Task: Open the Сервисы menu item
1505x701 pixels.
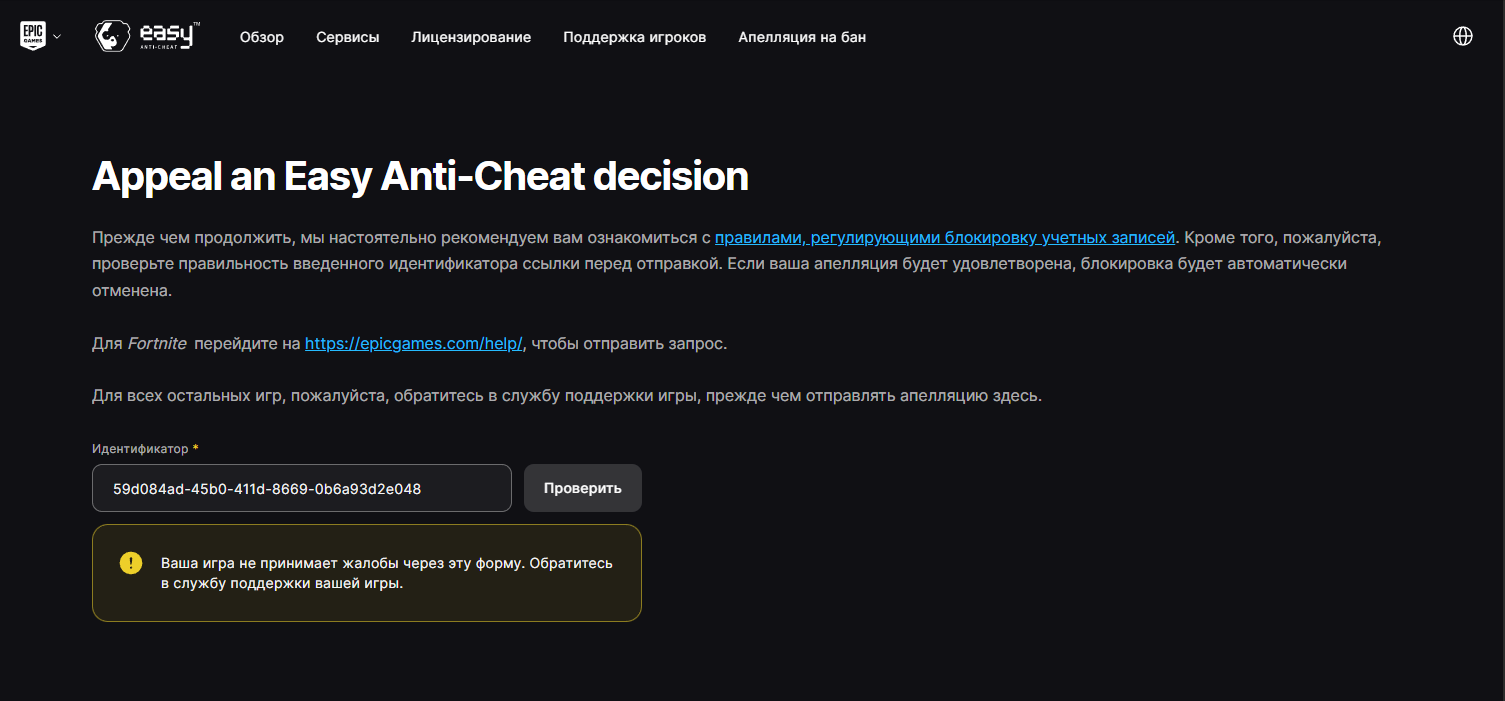Action: (348, 37)
